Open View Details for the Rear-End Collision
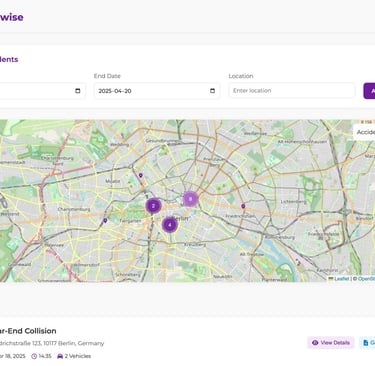Screen dimensions: 375x366 click(331, 343)
